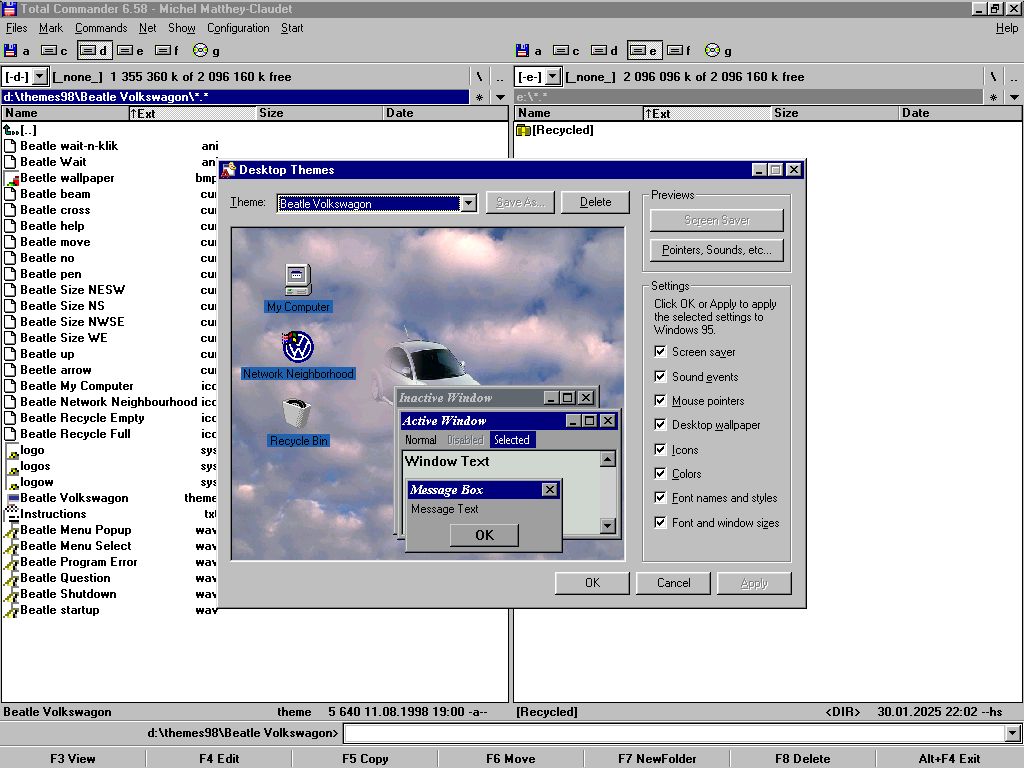Click the Beatle wallpaper bmp file icon

click(x=11, y=178)
